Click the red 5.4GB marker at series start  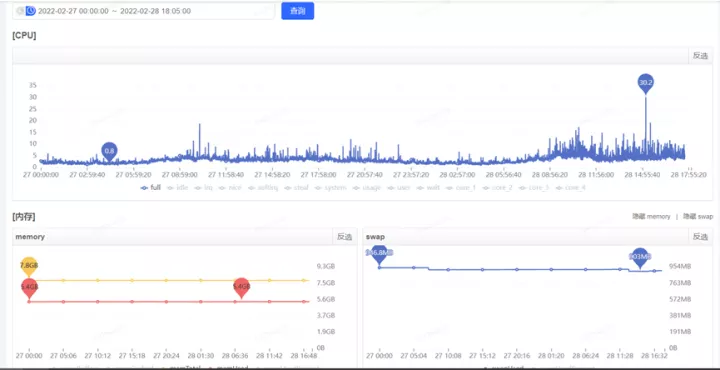[x=29, y=288]
